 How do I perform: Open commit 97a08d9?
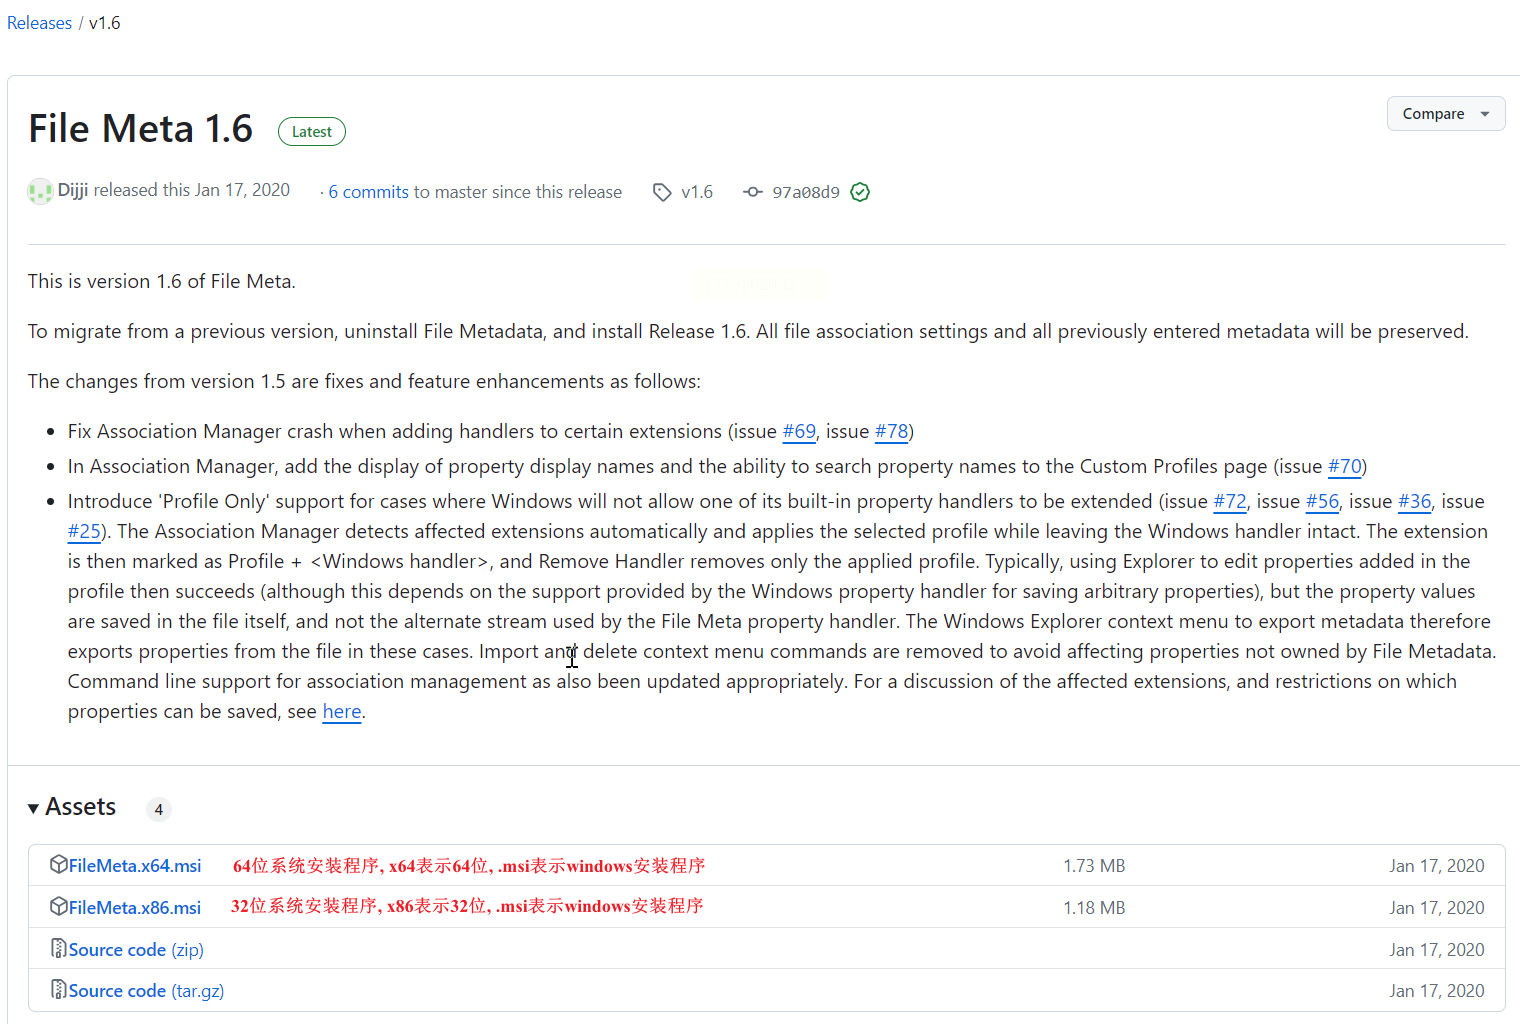pos(806,192)
